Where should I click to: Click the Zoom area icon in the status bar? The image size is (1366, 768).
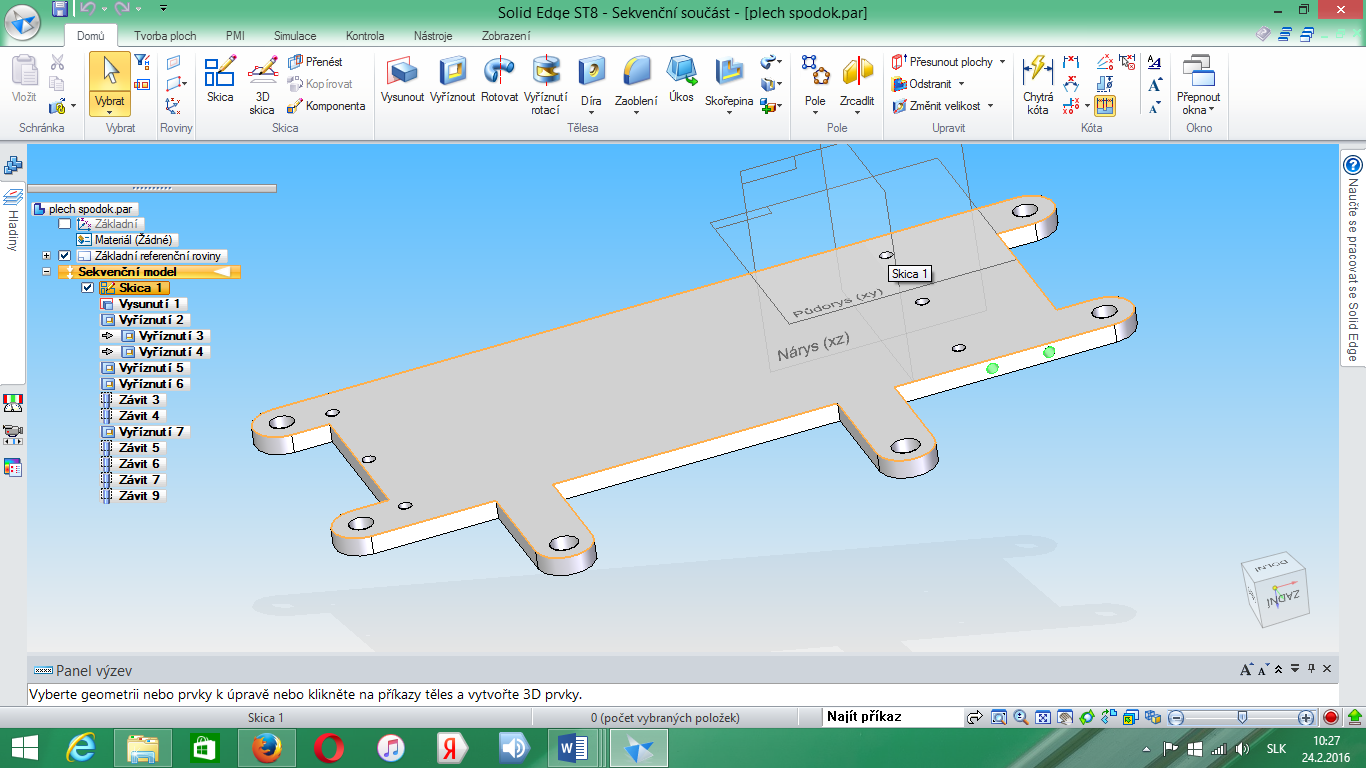click(x=998, y=718)
